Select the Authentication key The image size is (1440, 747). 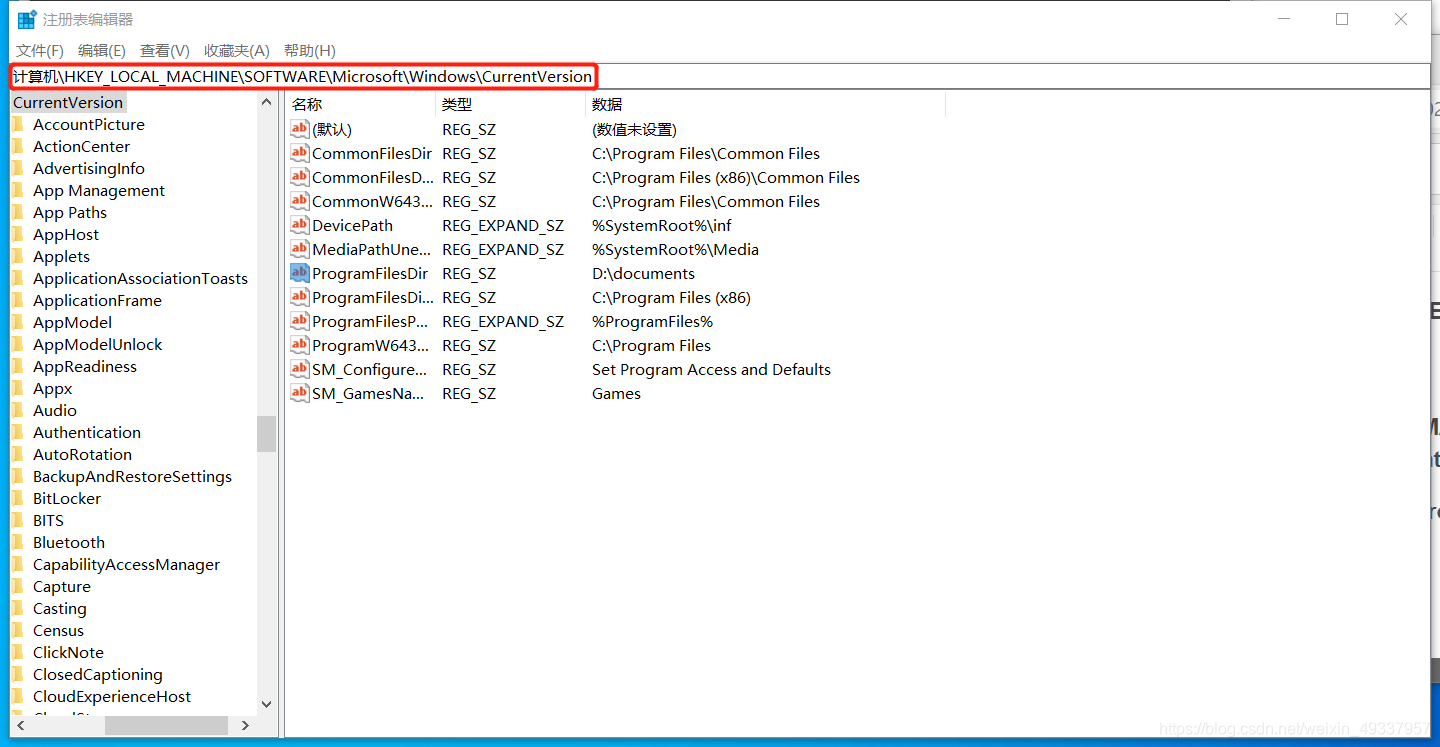point(87,432)
